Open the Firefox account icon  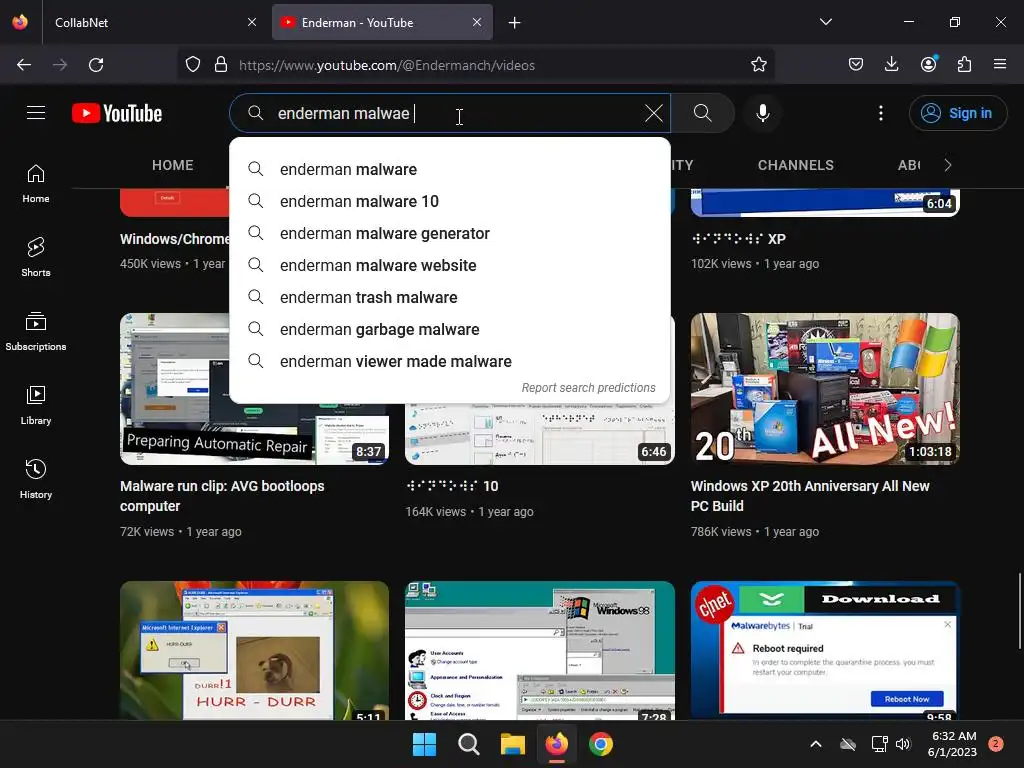point(928,64)
